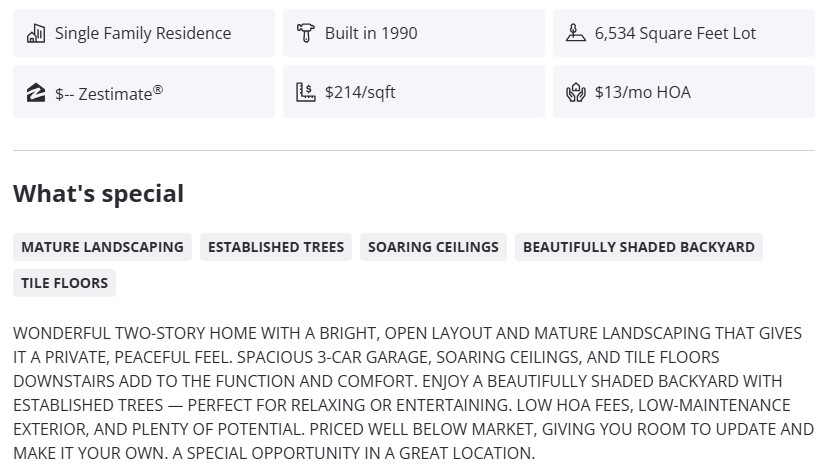The width and height of the screenshot is (835, 474).
Task: Click the 6,534 Square Feet Lot text
Action: (x=675, y=33)
